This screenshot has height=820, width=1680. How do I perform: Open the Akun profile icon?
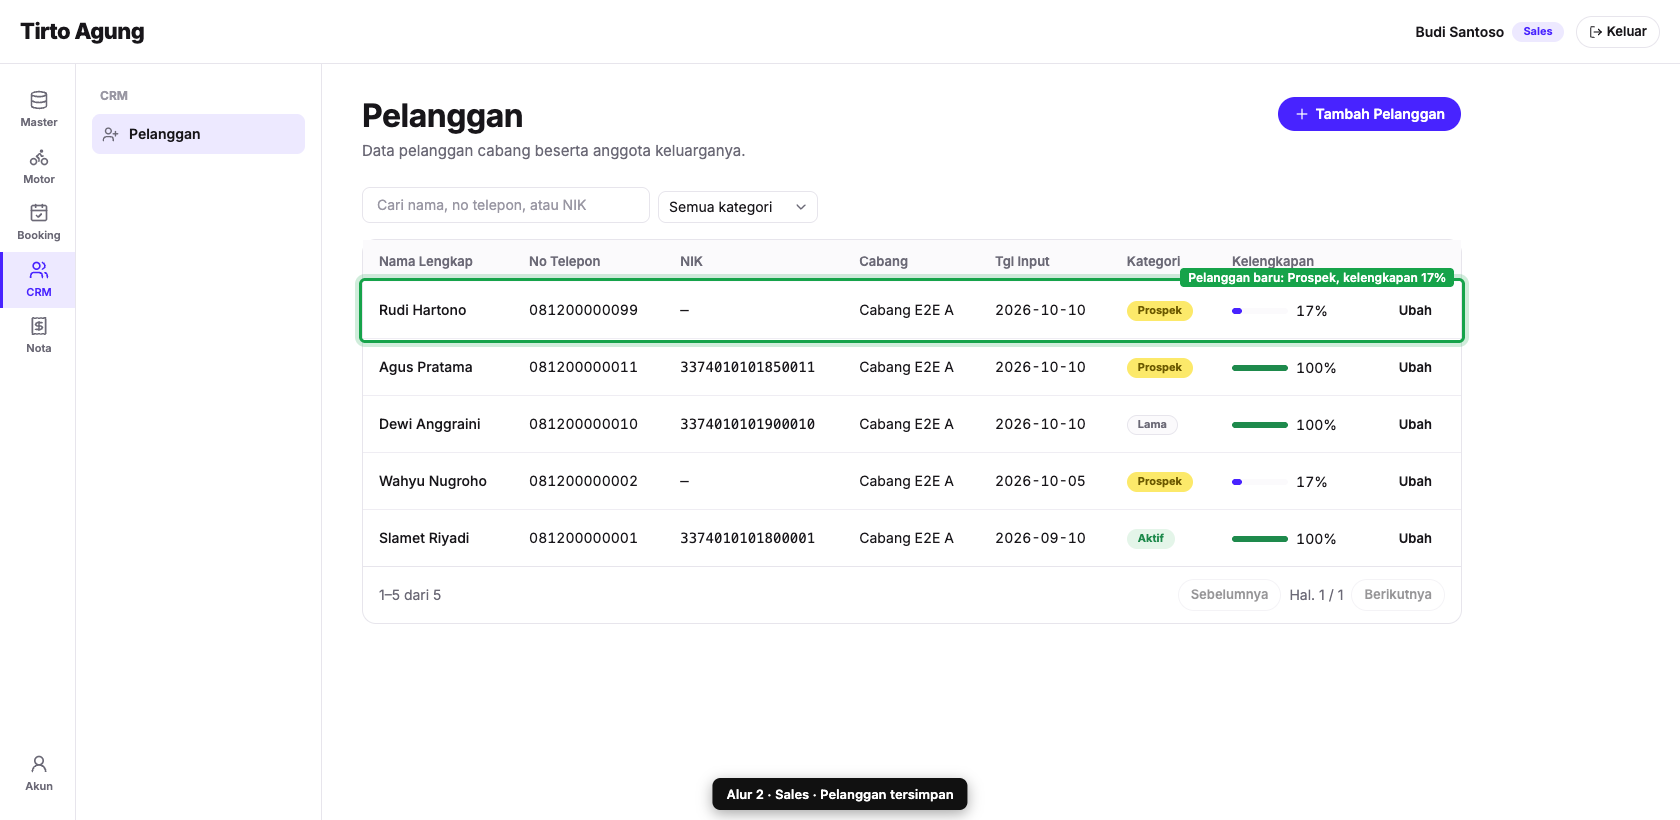coord(39,764)
